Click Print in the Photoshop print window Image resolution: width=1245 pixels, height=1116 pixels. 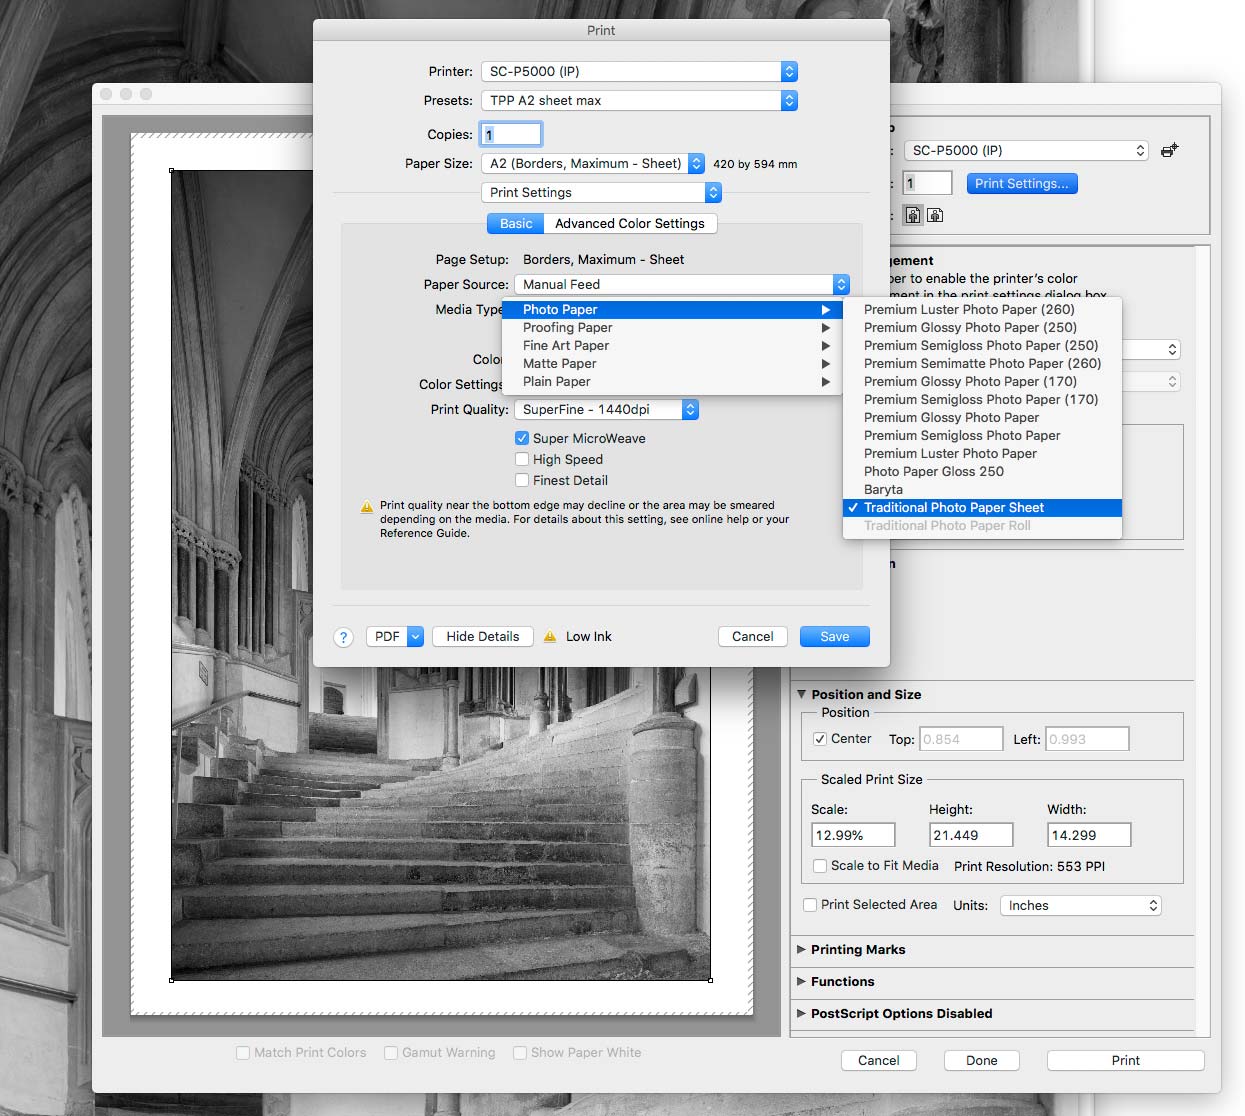coord(1126,1061)
